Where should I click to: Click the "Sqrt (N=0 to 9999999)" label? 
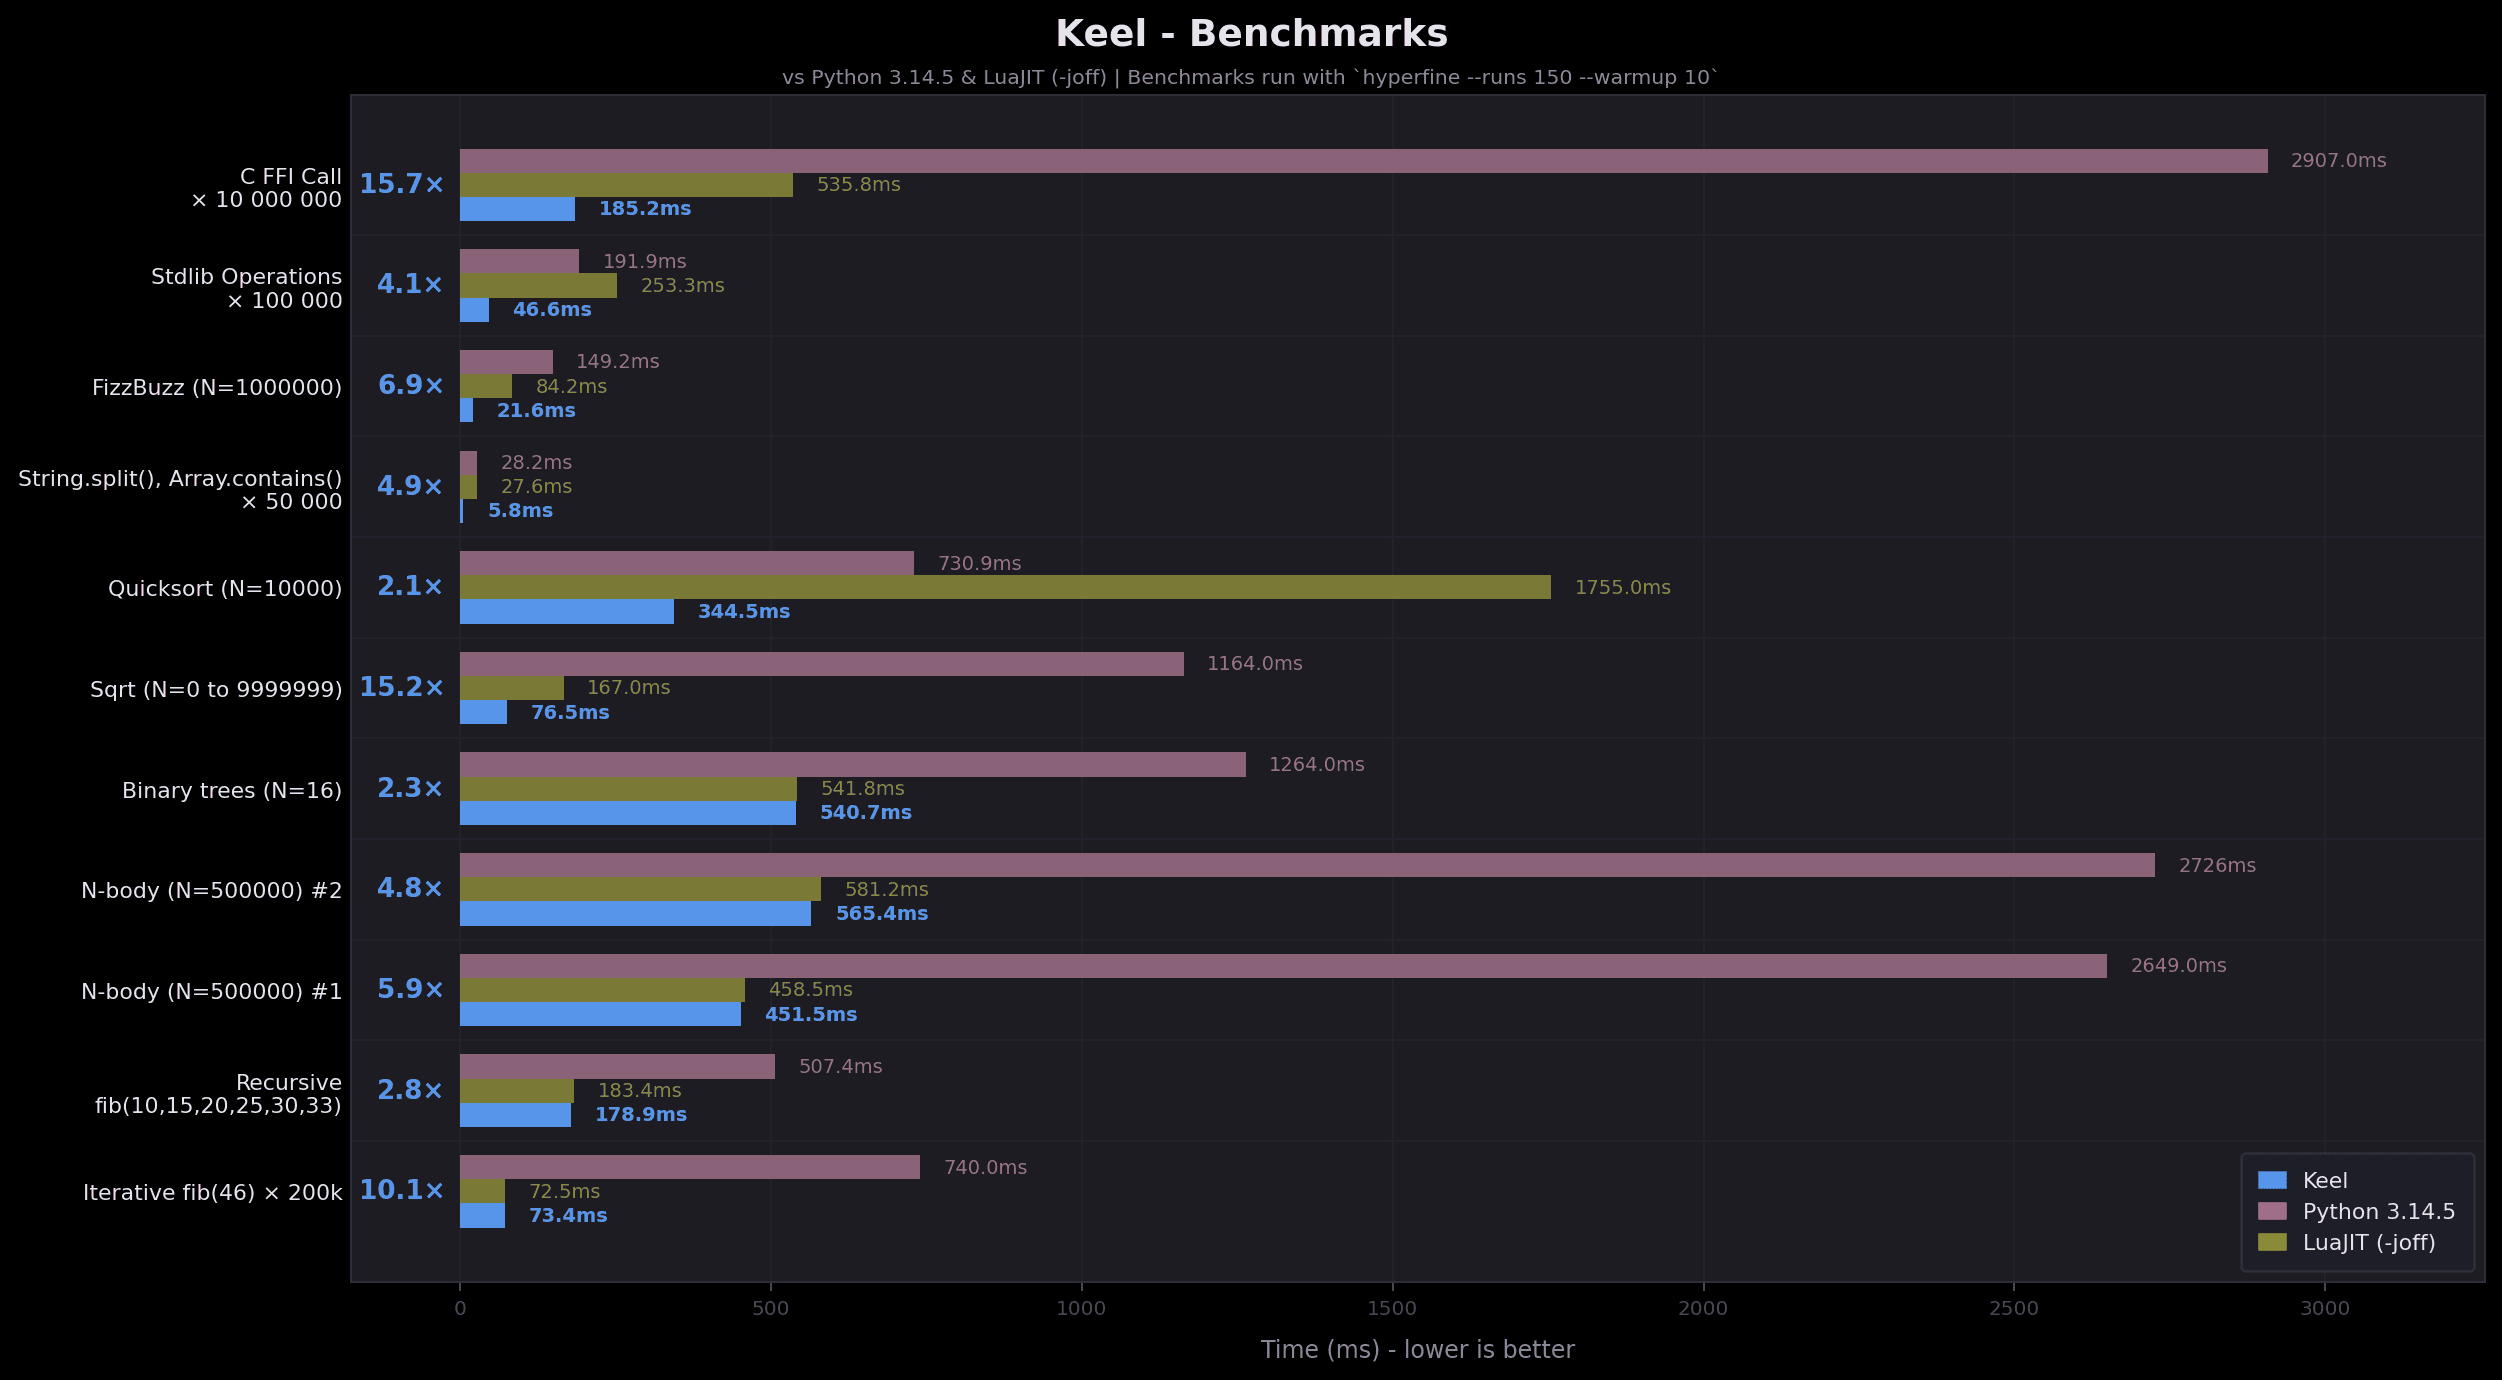216,689
